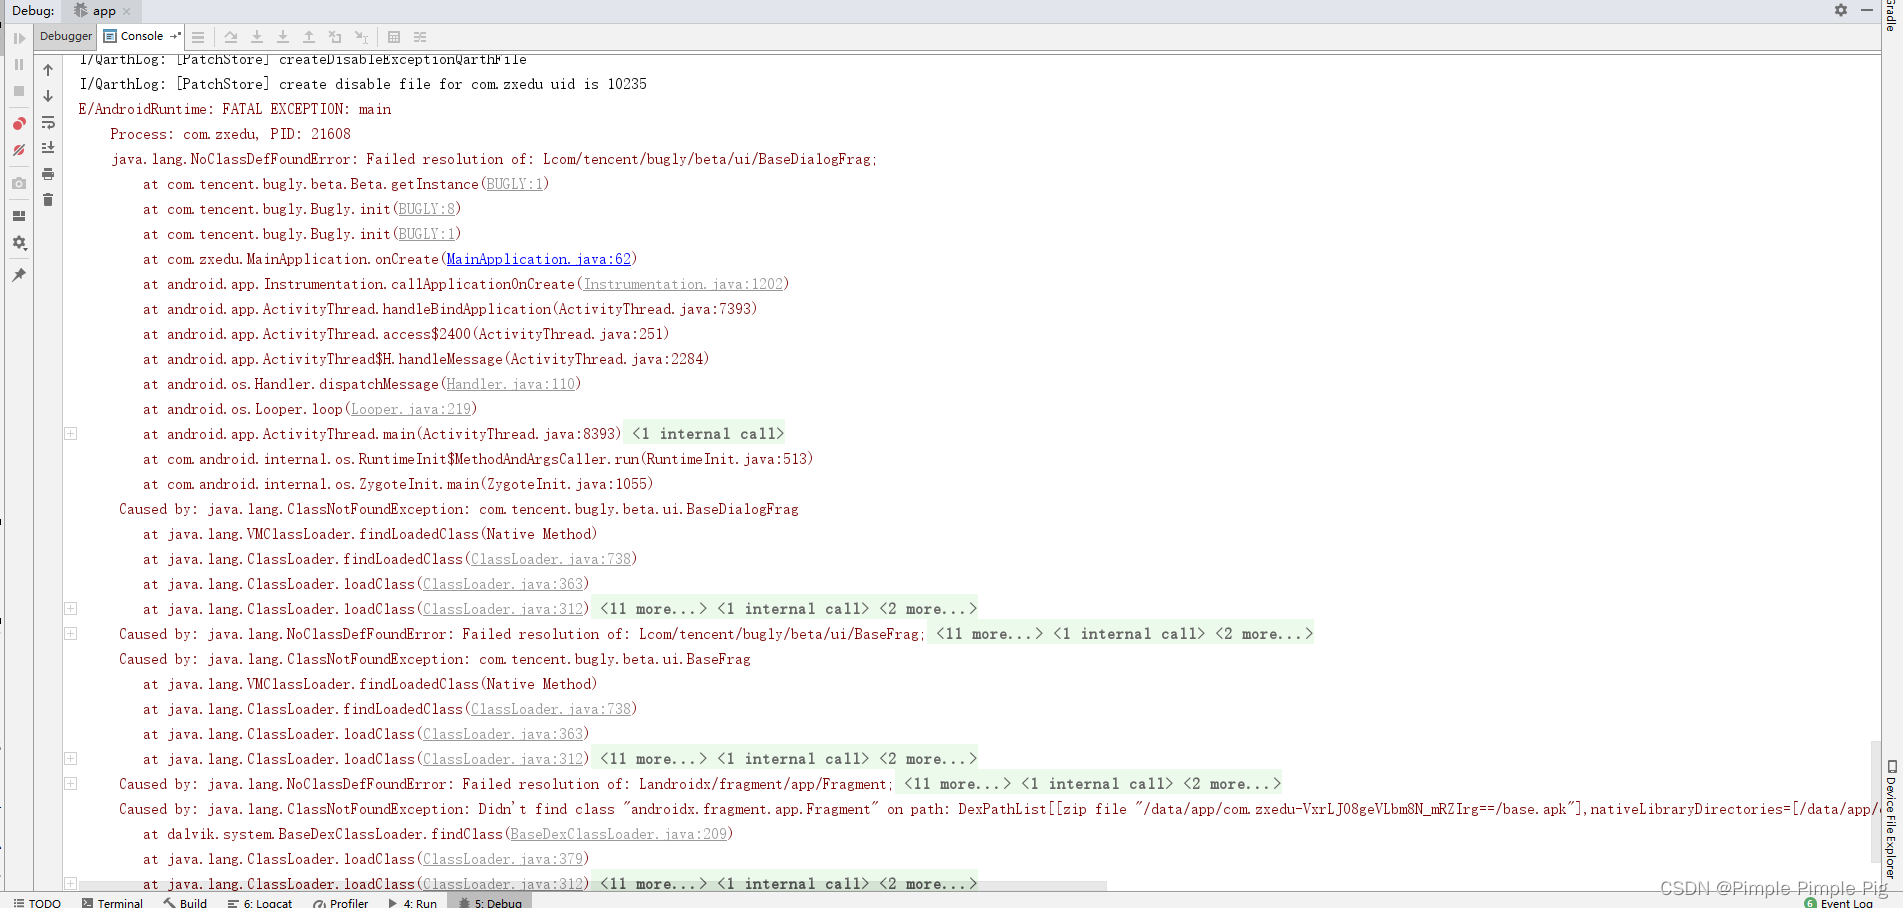The image size is (1903, 908).
Task: Restore the debug panel layout
Action: click(19, 216)
